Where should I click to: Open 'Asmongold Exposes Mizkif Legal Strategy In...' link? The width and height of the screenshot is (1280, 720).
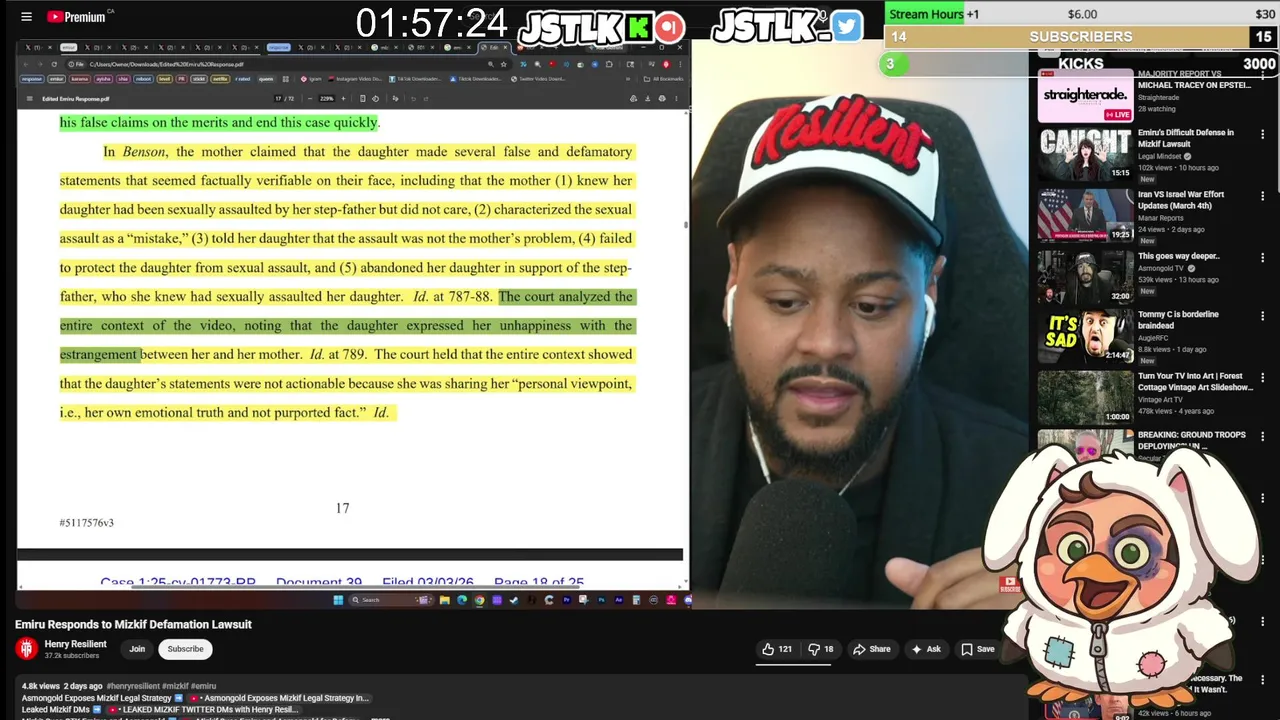pos(279,698)
